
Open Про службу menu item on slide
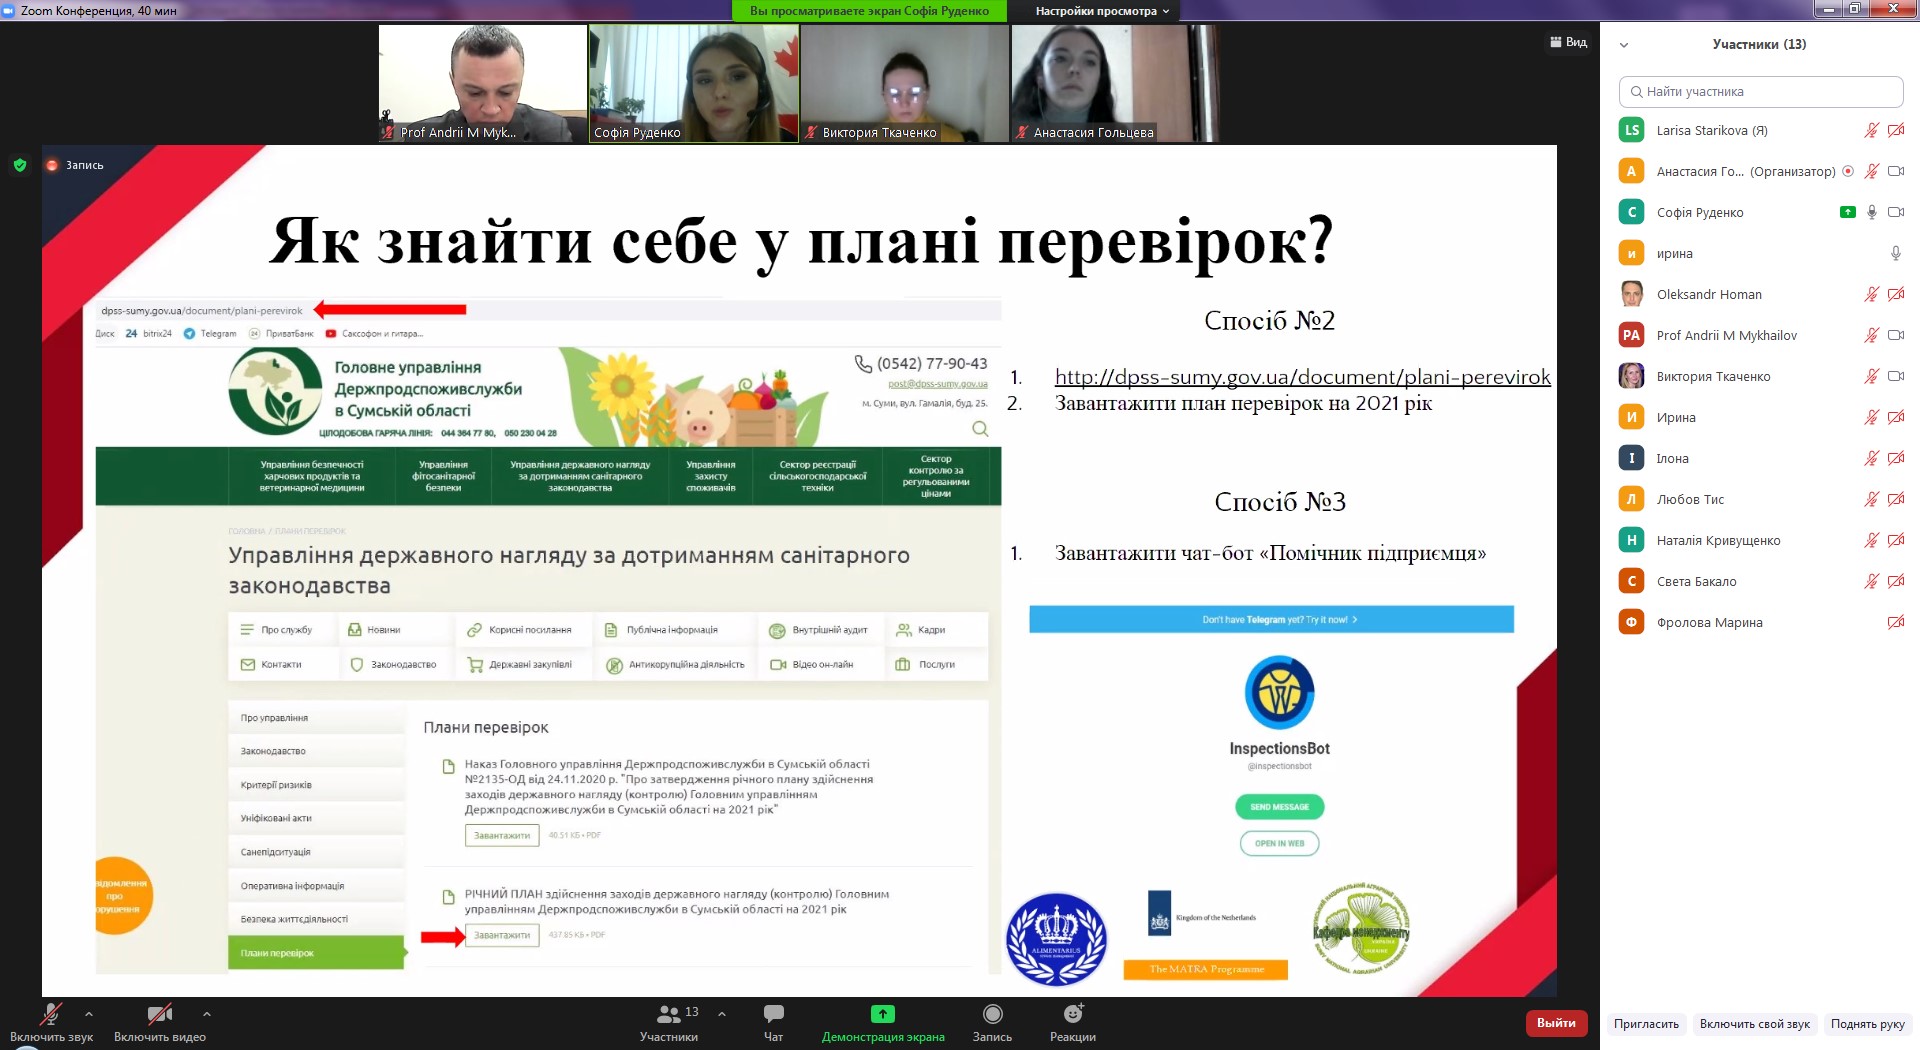(277, 630)
